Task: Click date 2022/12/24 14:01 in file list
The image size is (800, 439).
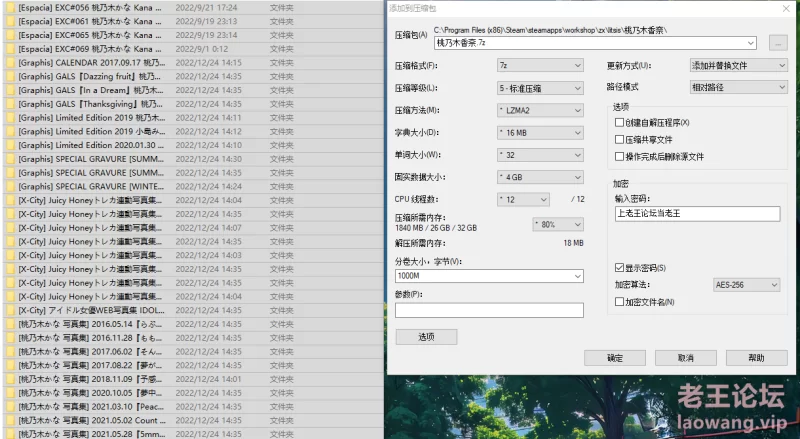Action: click(x=209, y=379)
